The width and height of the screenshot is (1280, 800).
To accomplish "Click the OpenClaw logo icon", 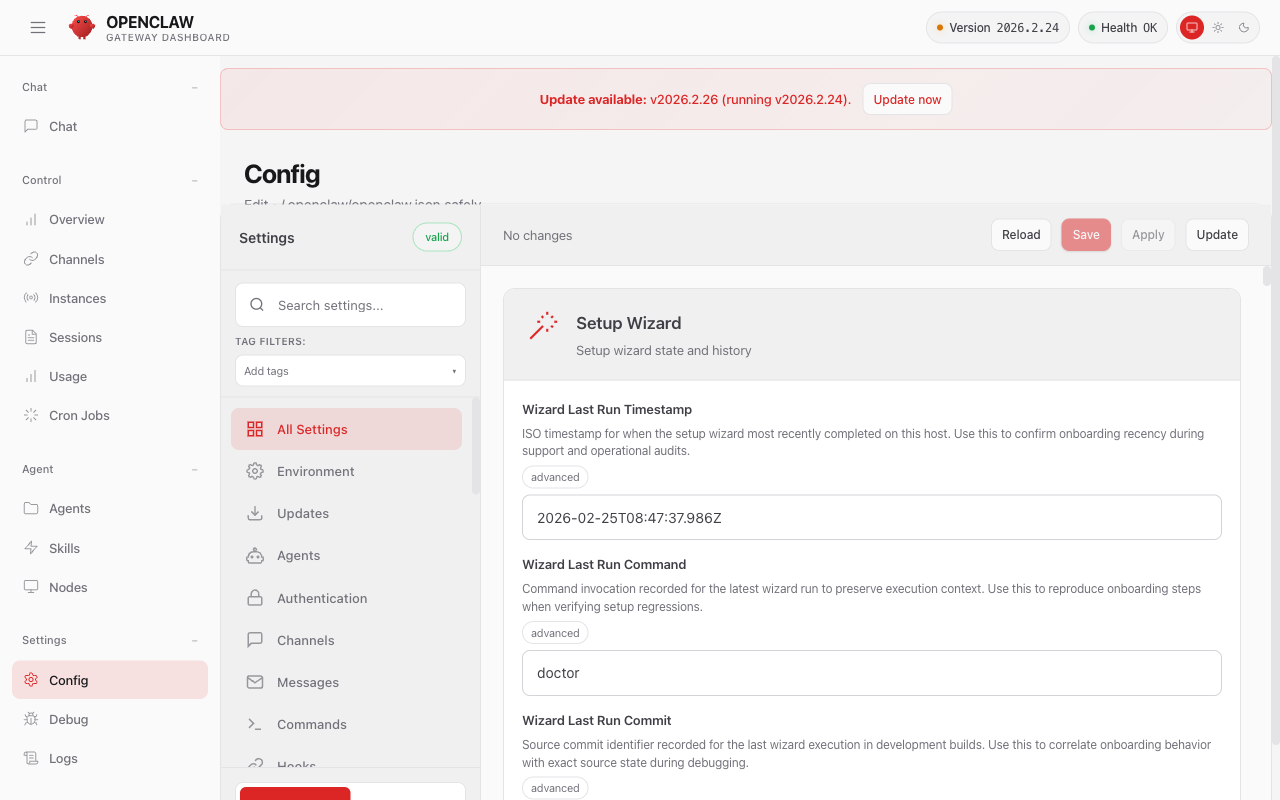I will point(82,27).
